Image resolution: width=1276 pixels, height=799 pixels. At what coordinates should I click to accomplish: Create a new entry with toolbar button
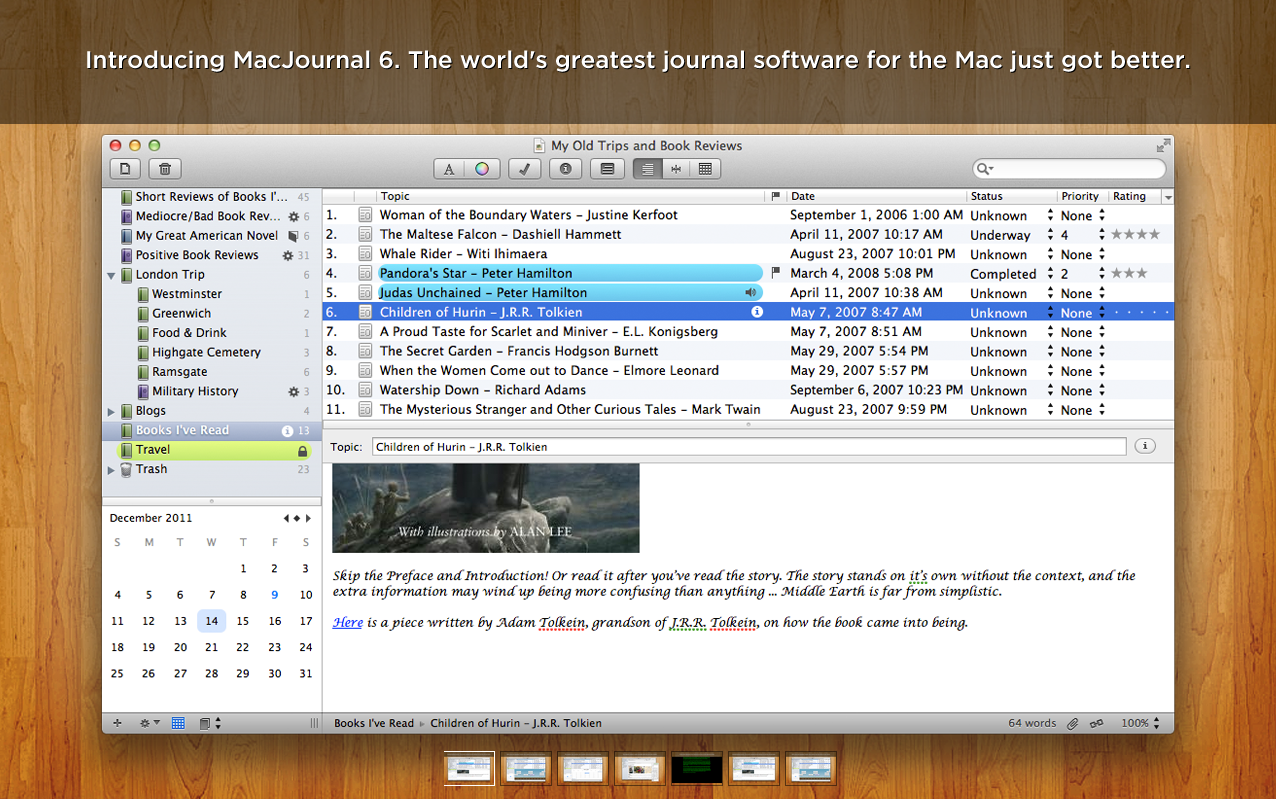(x=124, y=169)
